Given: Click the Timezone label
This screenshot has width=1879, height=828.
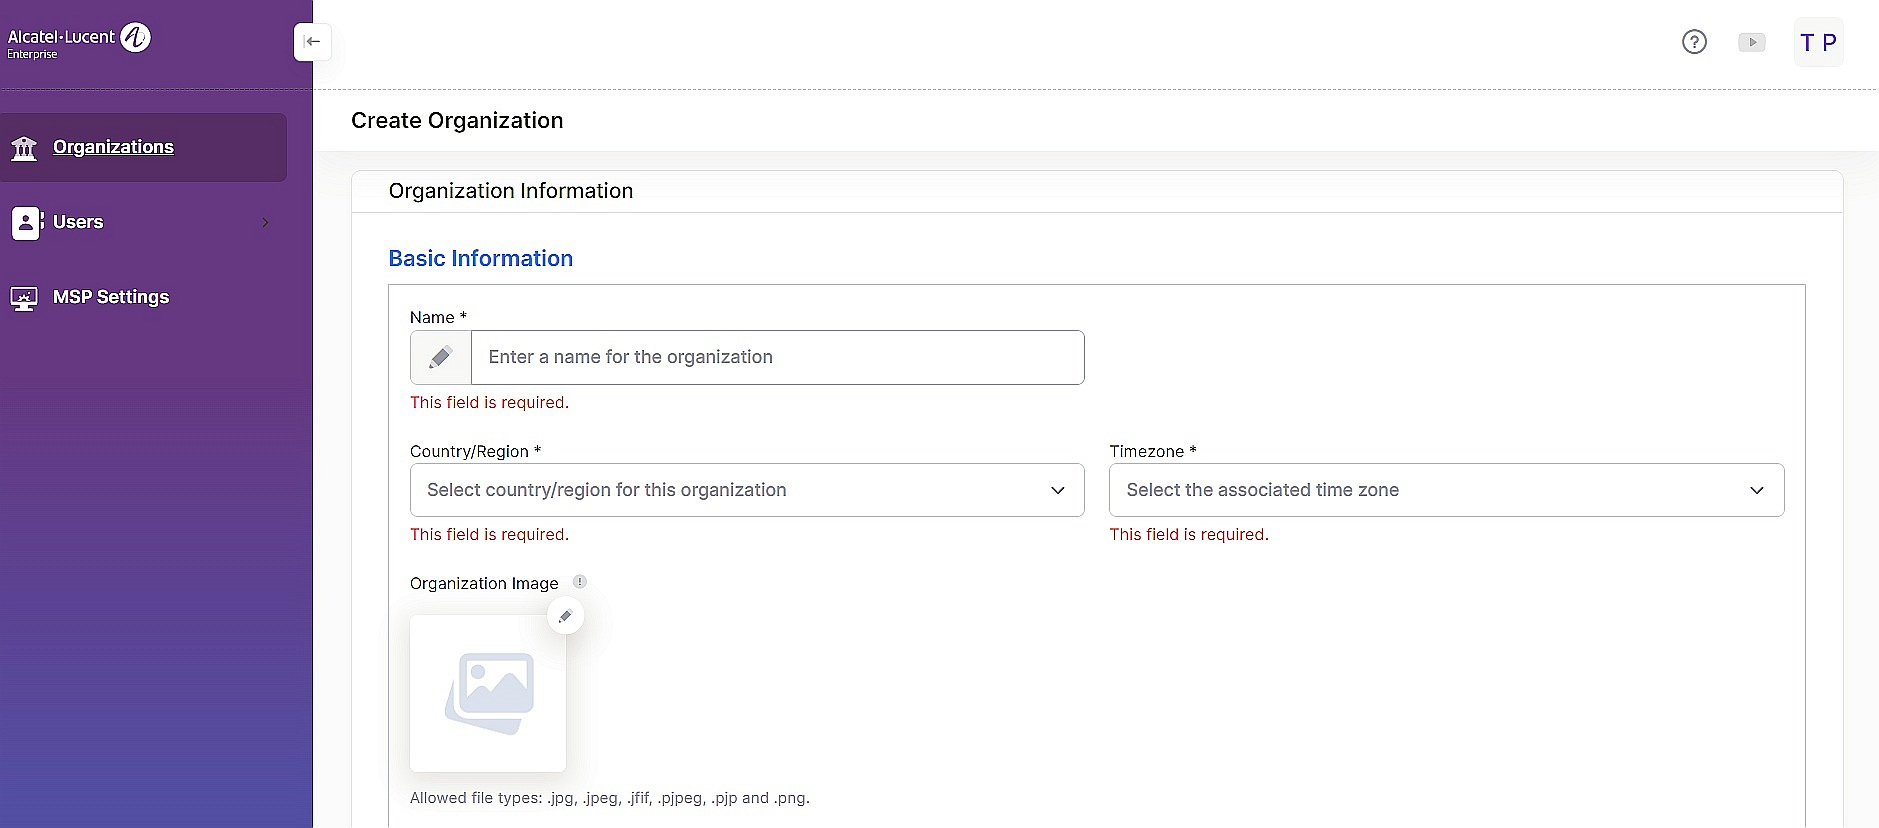Looking at the screenshot, I should coord(1152,451).
